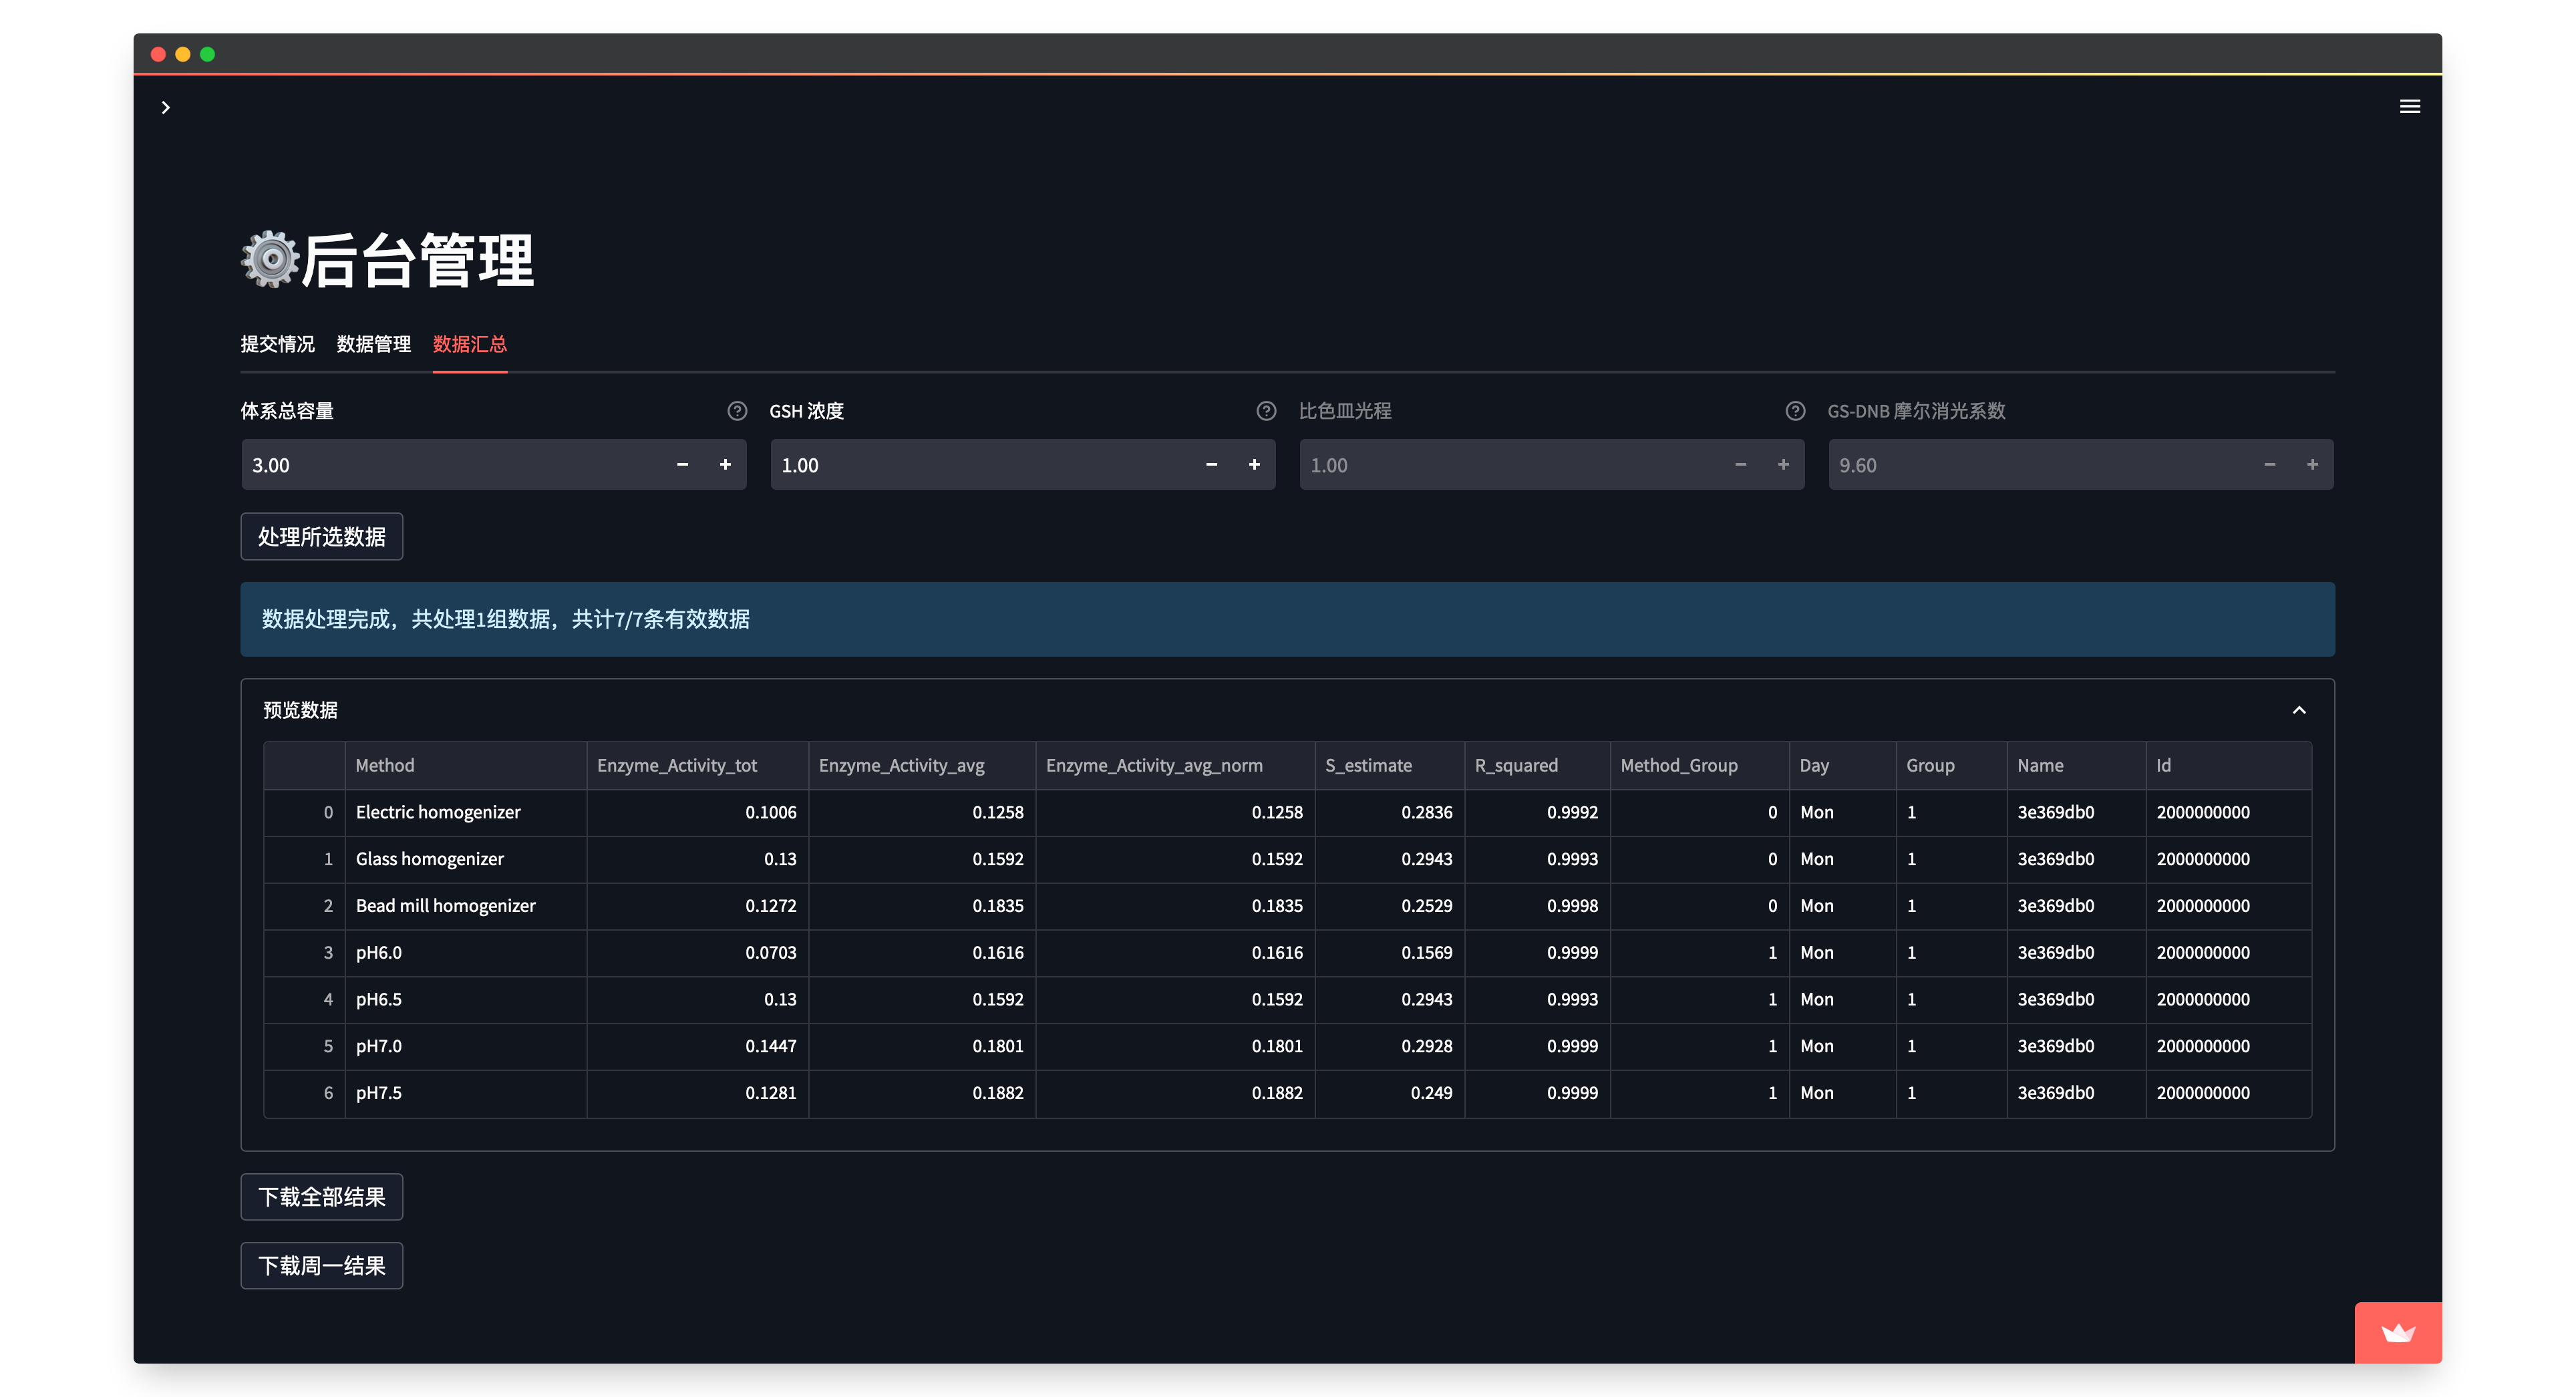Image resolution: width=2576 pixels, height=1397 pixels.
Task: Click the 处理所选数据 button
Action: pos(321,537)
